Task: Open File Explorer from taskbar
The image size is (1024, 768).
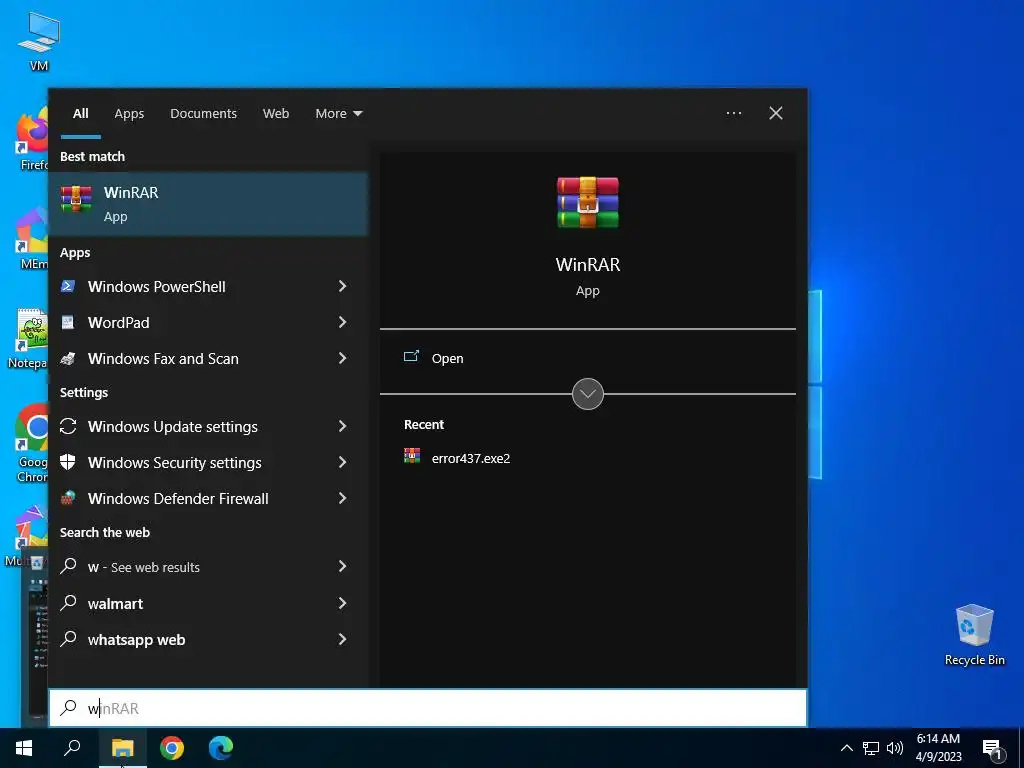Action: (x=122, y=748)
